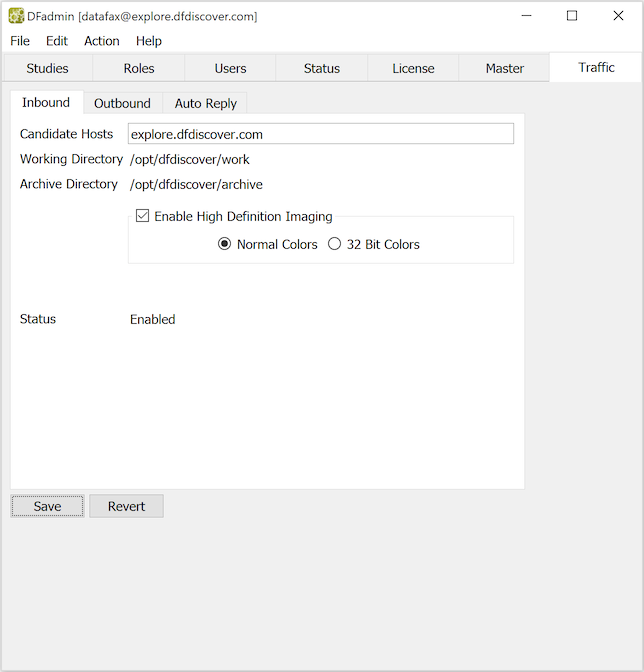The width and height of the screenshot is (644, 672).
Task: Select the Outbound sub-tab
Action: click(122, 103)
